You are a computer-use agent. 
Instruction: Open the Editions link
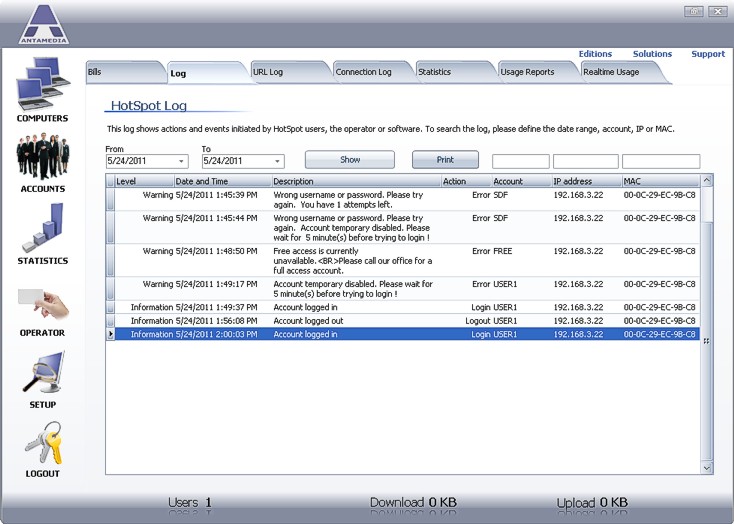point(595,54)
